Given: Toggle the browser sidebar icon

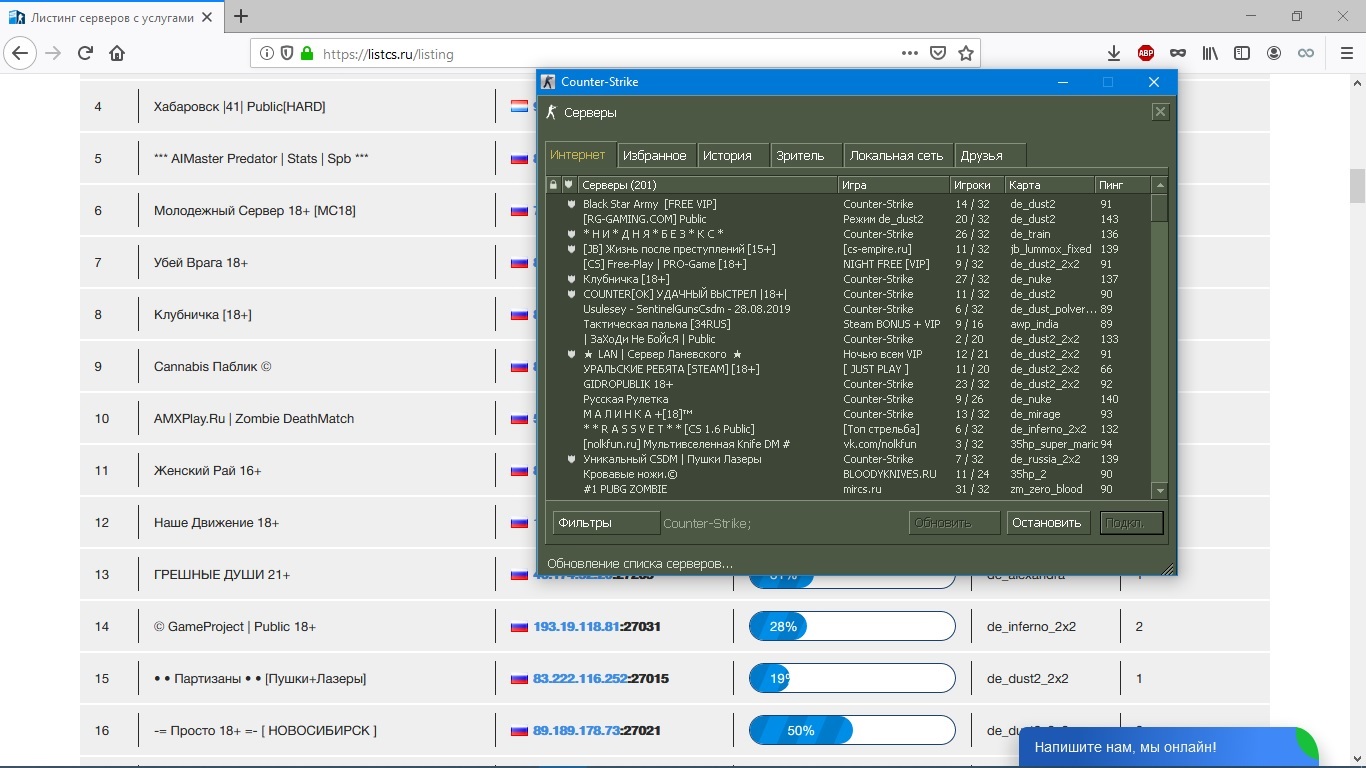Looking at the screenshot, I should coord(1242,53).
